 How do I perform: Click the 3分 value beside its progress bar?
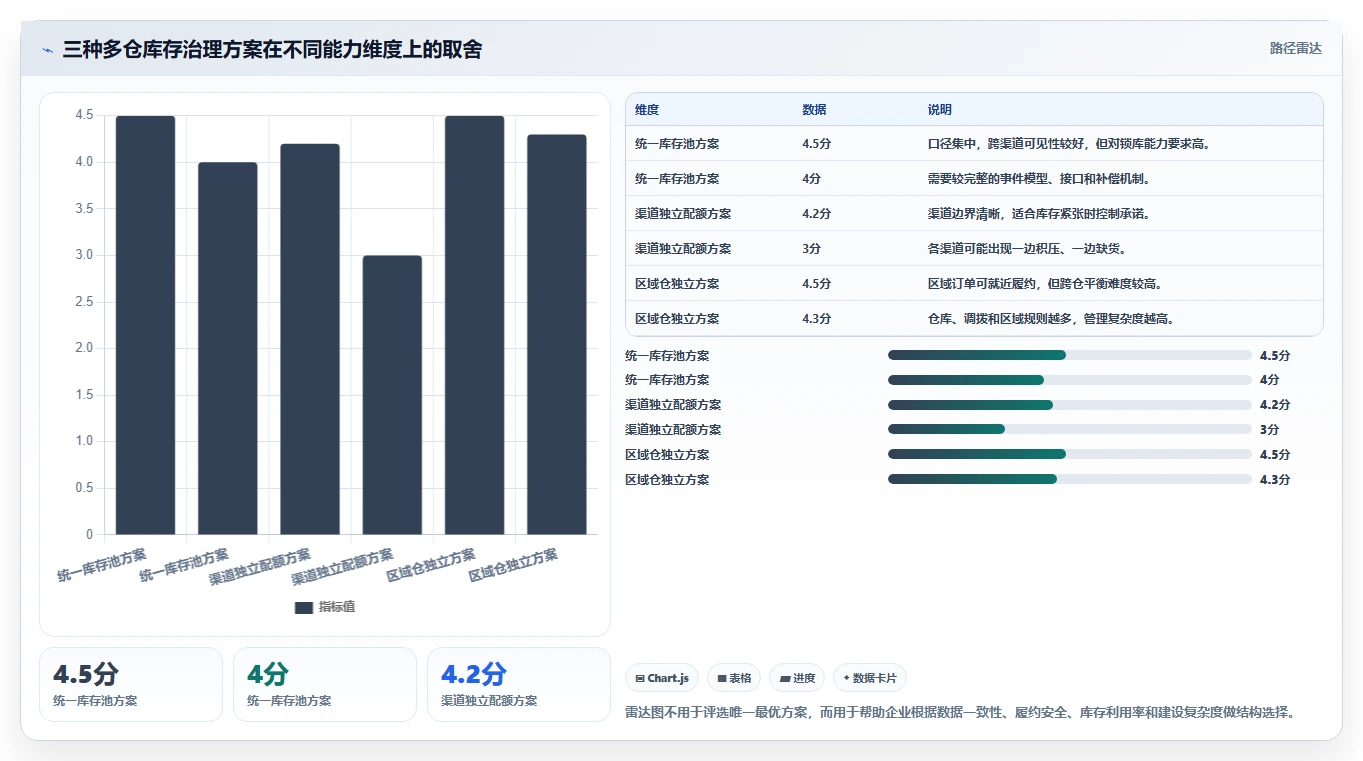tap(1269, 429)
